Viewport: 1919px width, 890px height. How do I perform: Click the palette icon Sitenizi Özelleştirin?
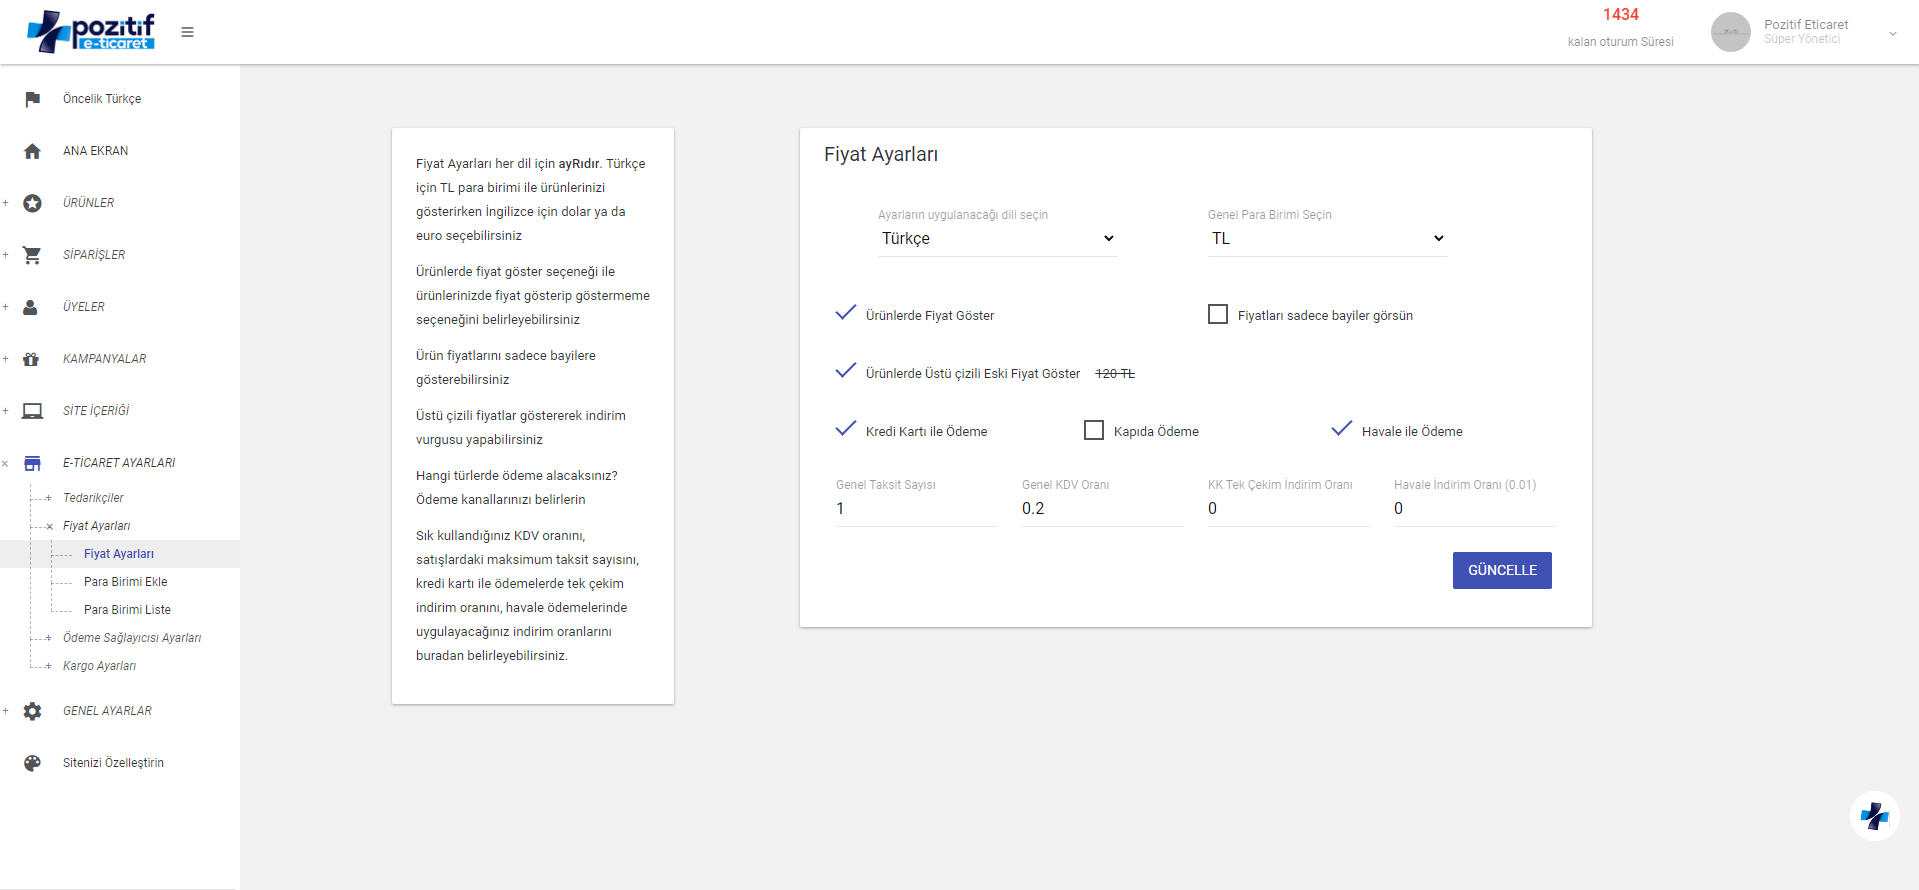pos(32,763)
